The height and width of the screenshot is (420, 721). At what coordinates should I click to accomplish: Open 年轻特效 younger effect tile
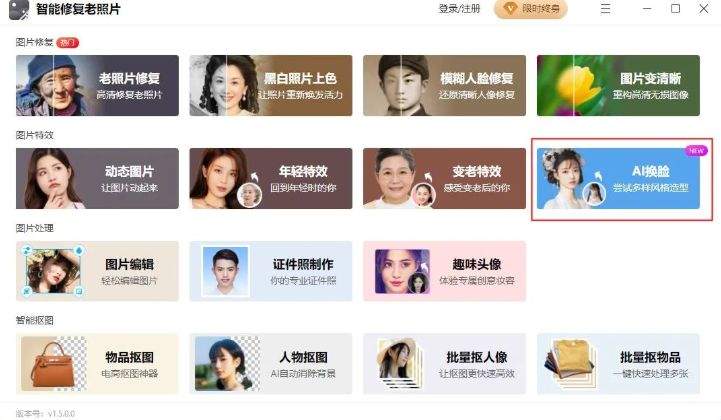[271, 178]
